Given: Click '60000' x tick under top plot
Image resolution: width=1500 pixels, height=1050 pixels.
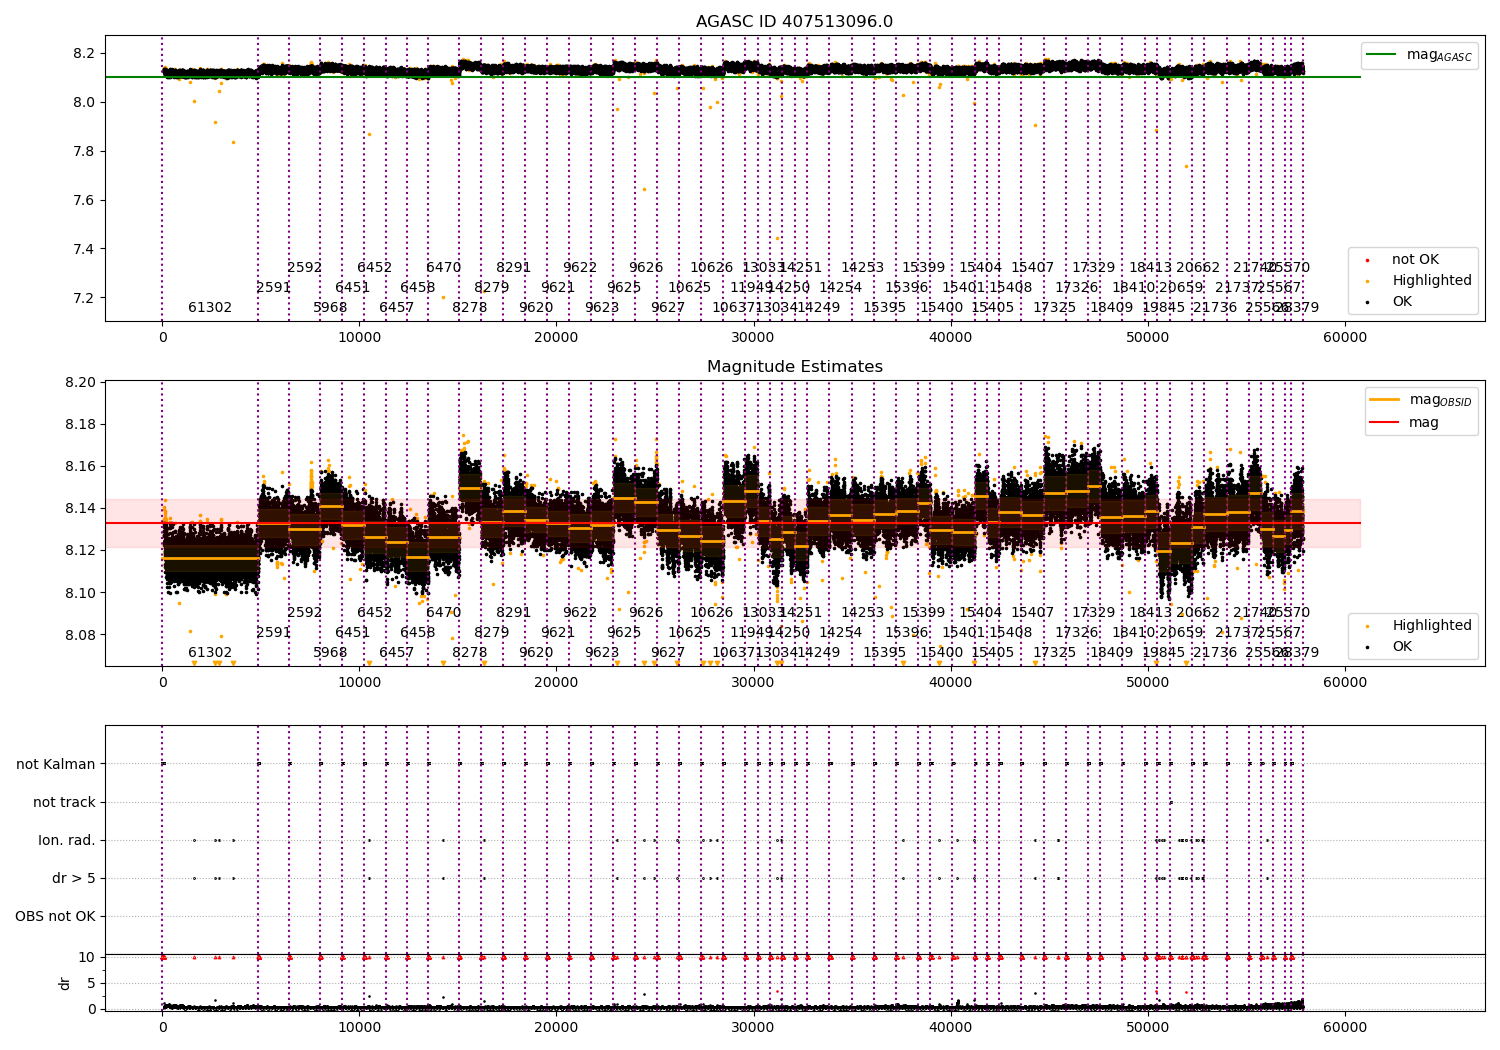Looking at the screenshot, I should [1344, 338].
